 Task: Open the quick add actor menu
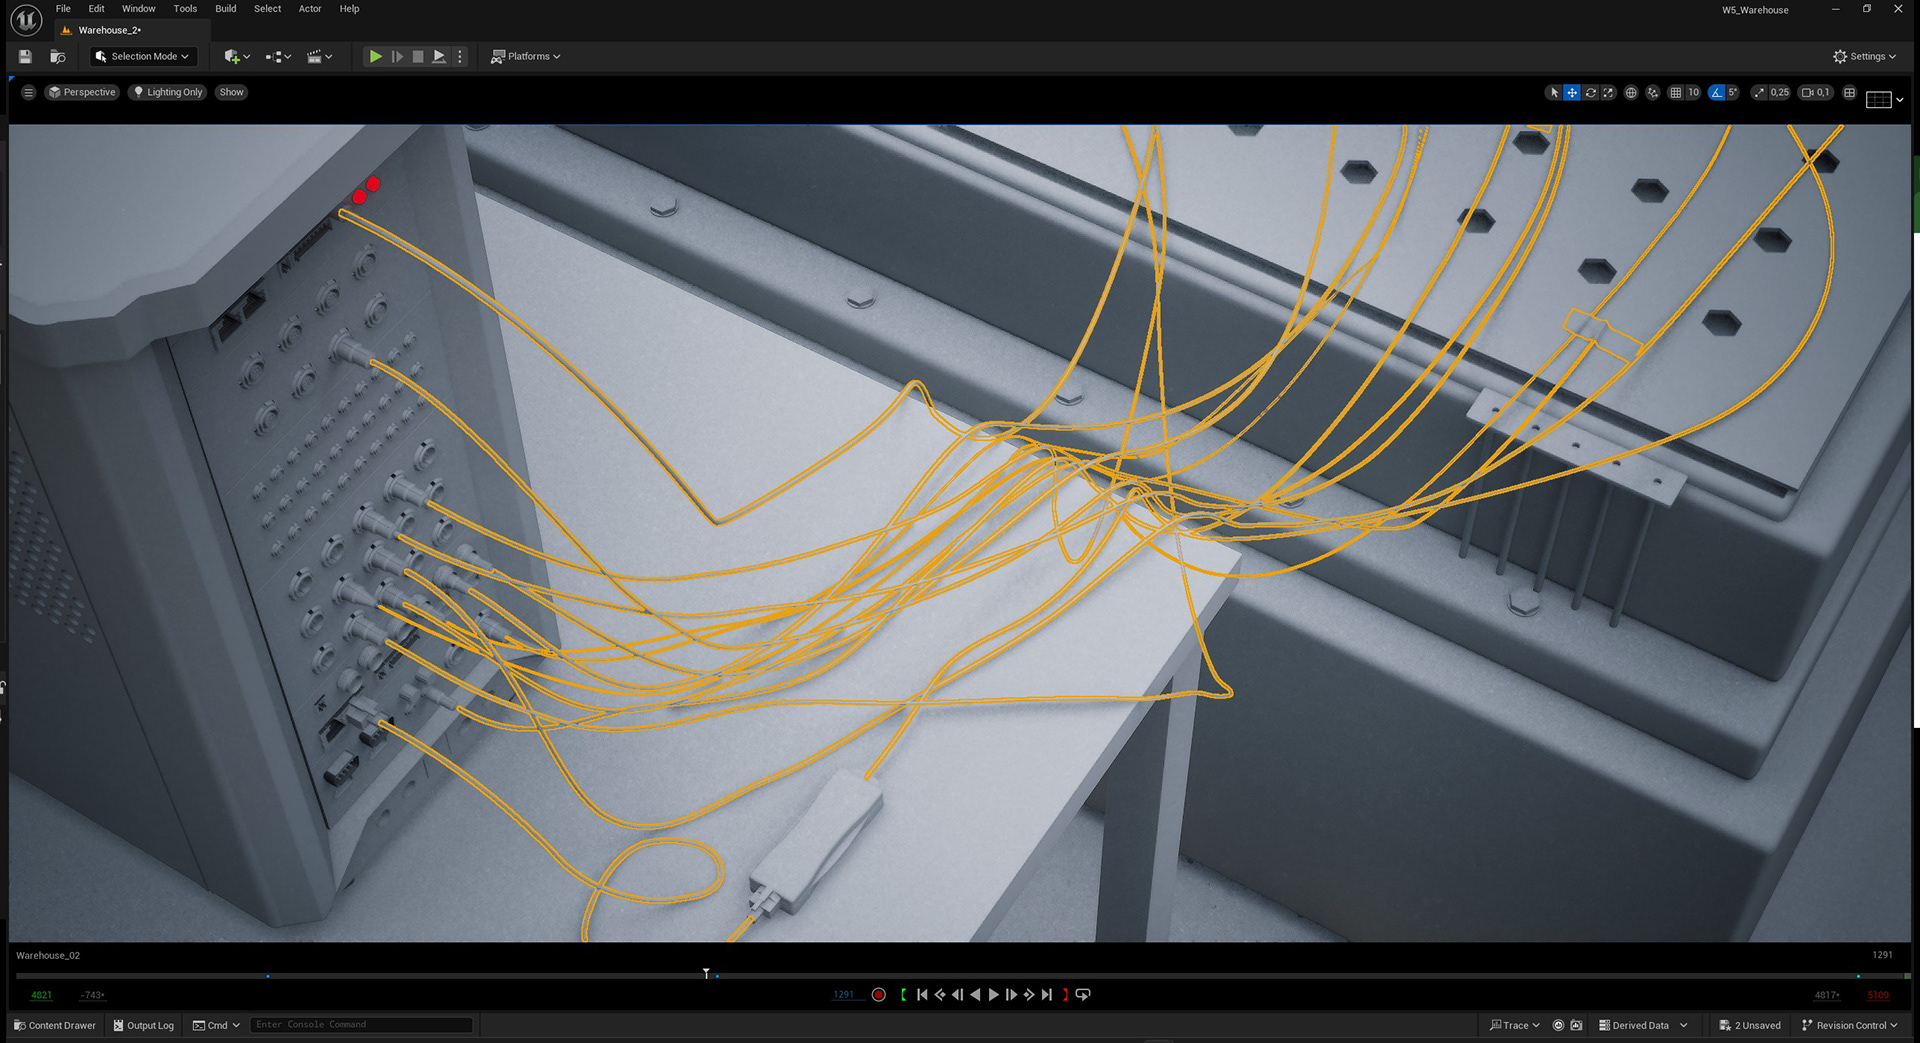[237, 57]
